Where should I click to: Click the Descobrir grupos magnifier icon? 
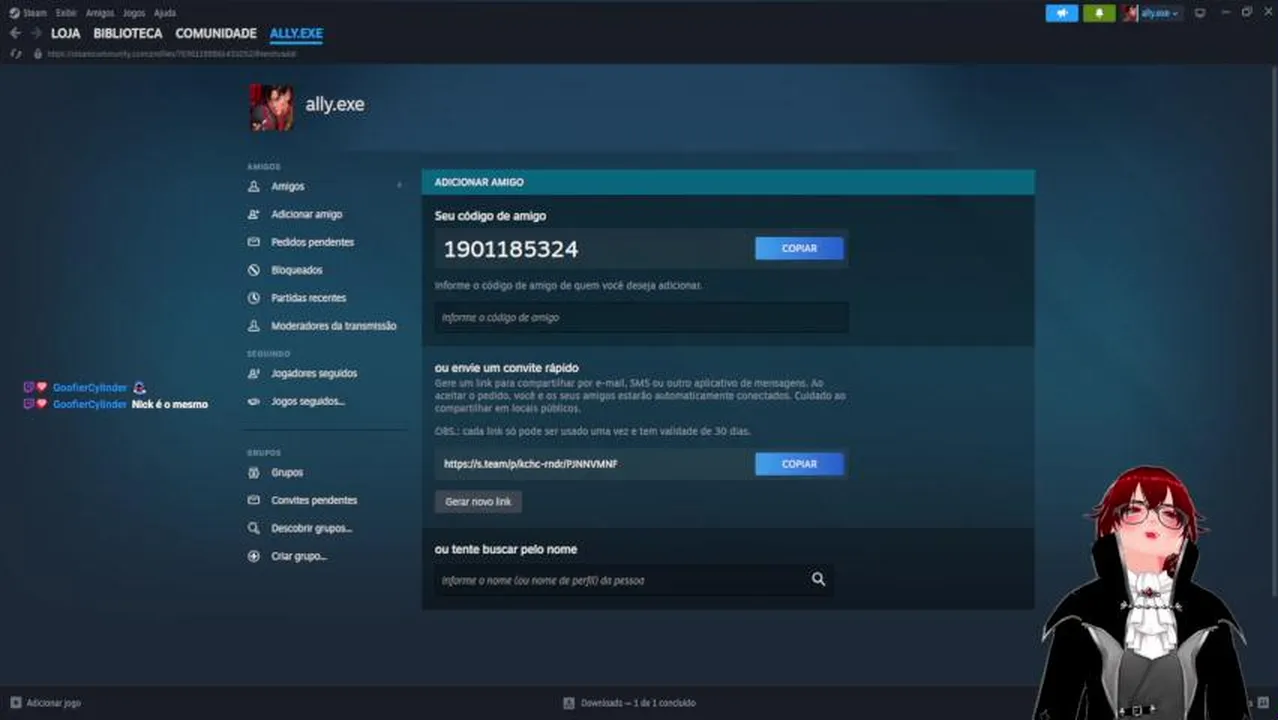[253, 529]
